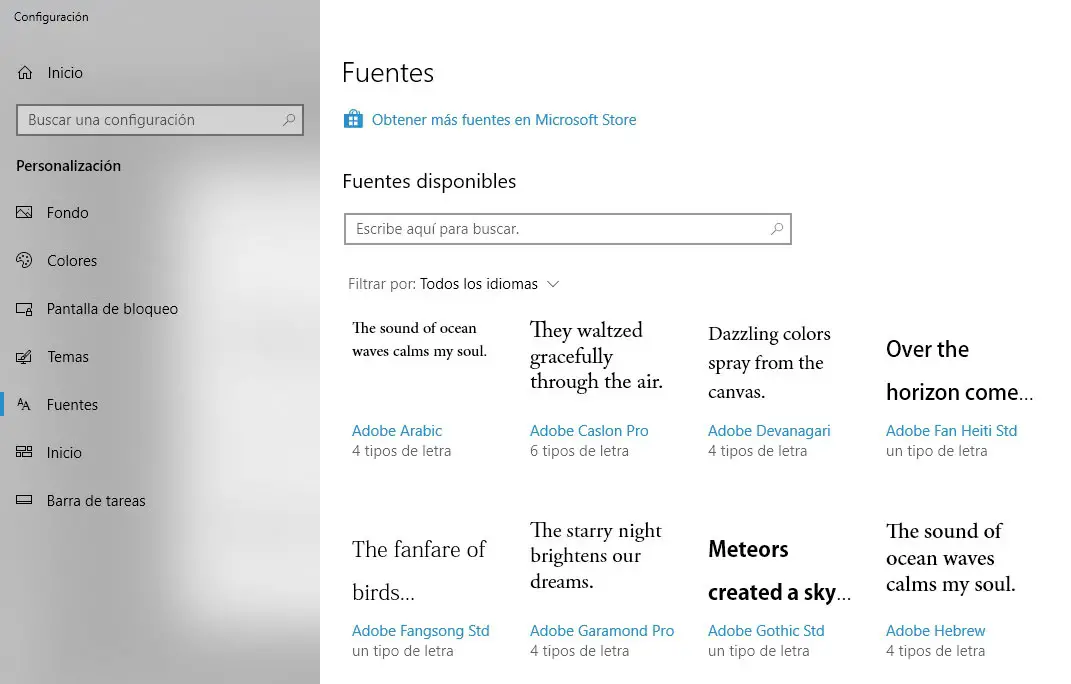1071x684 pixels.
Task: Click the Over the horizon preview
Action: click(960, 370)
